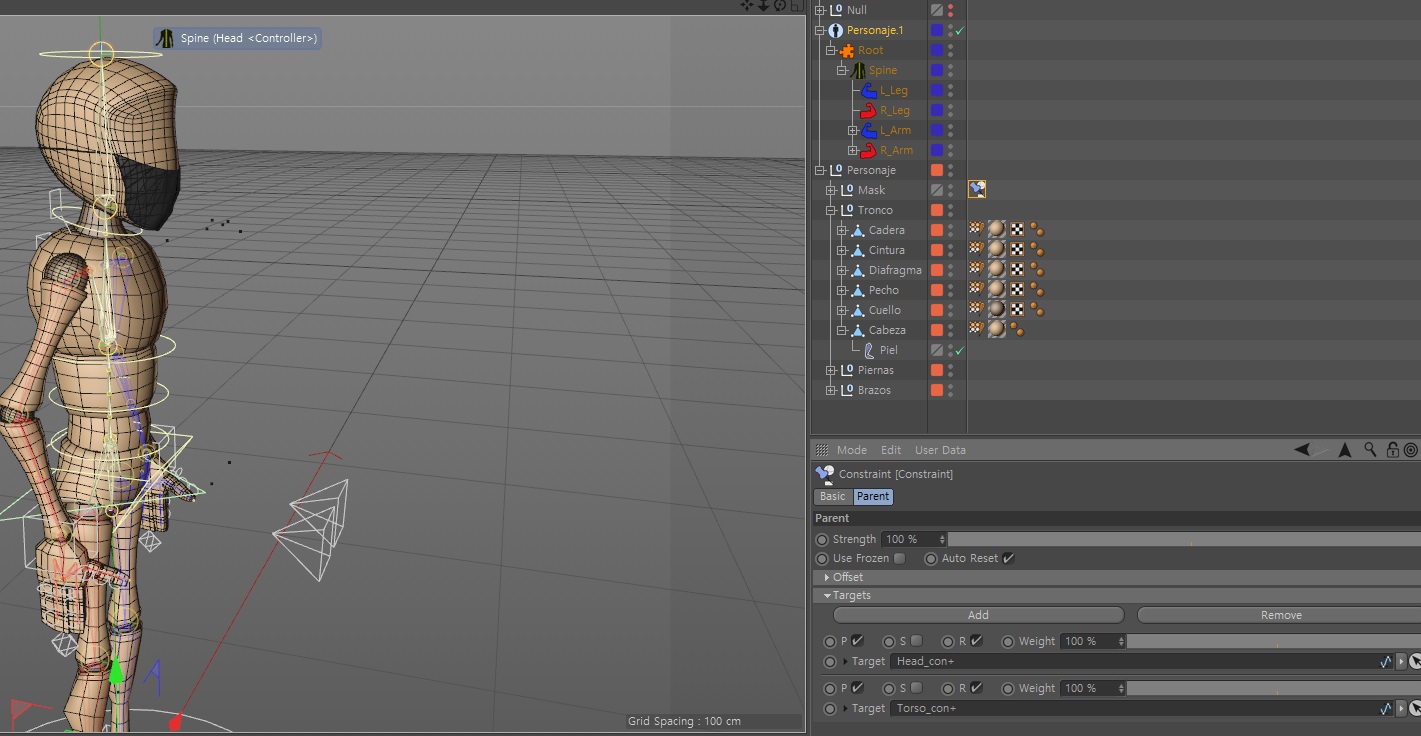The width and height of the screenshot is (1421, 736).
Task: Select the red R_Leg component icon
Action: [869, 110]
